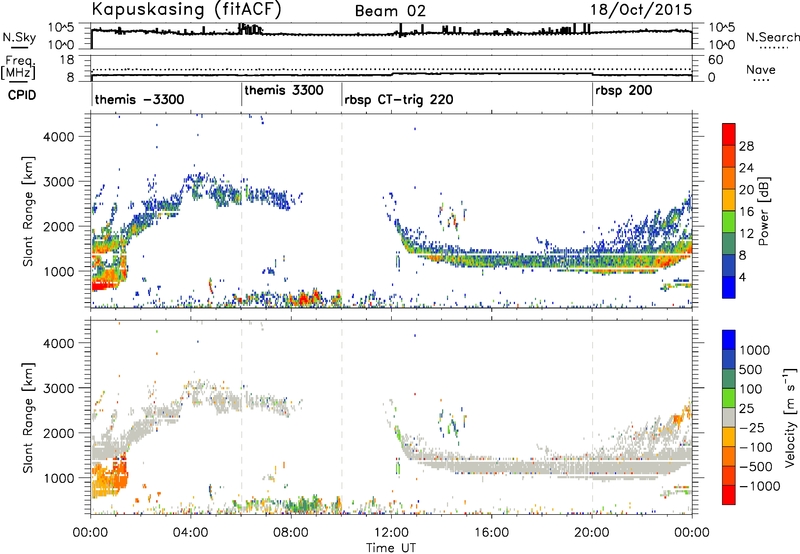Screen dimensions: 800x554
Task: Click the "N.Sky" legend label
Action: [19, 37]
